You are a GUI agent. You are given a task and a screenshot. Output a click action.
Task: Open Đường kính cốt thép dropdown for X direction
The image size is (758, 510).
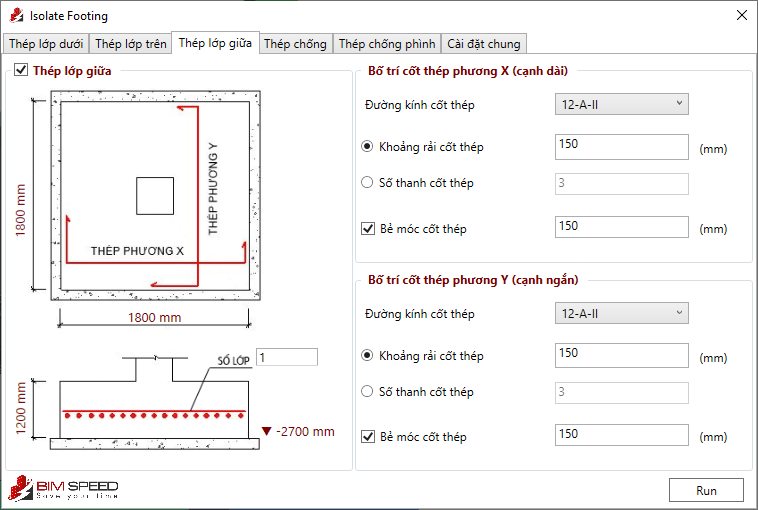click(621, 104)
